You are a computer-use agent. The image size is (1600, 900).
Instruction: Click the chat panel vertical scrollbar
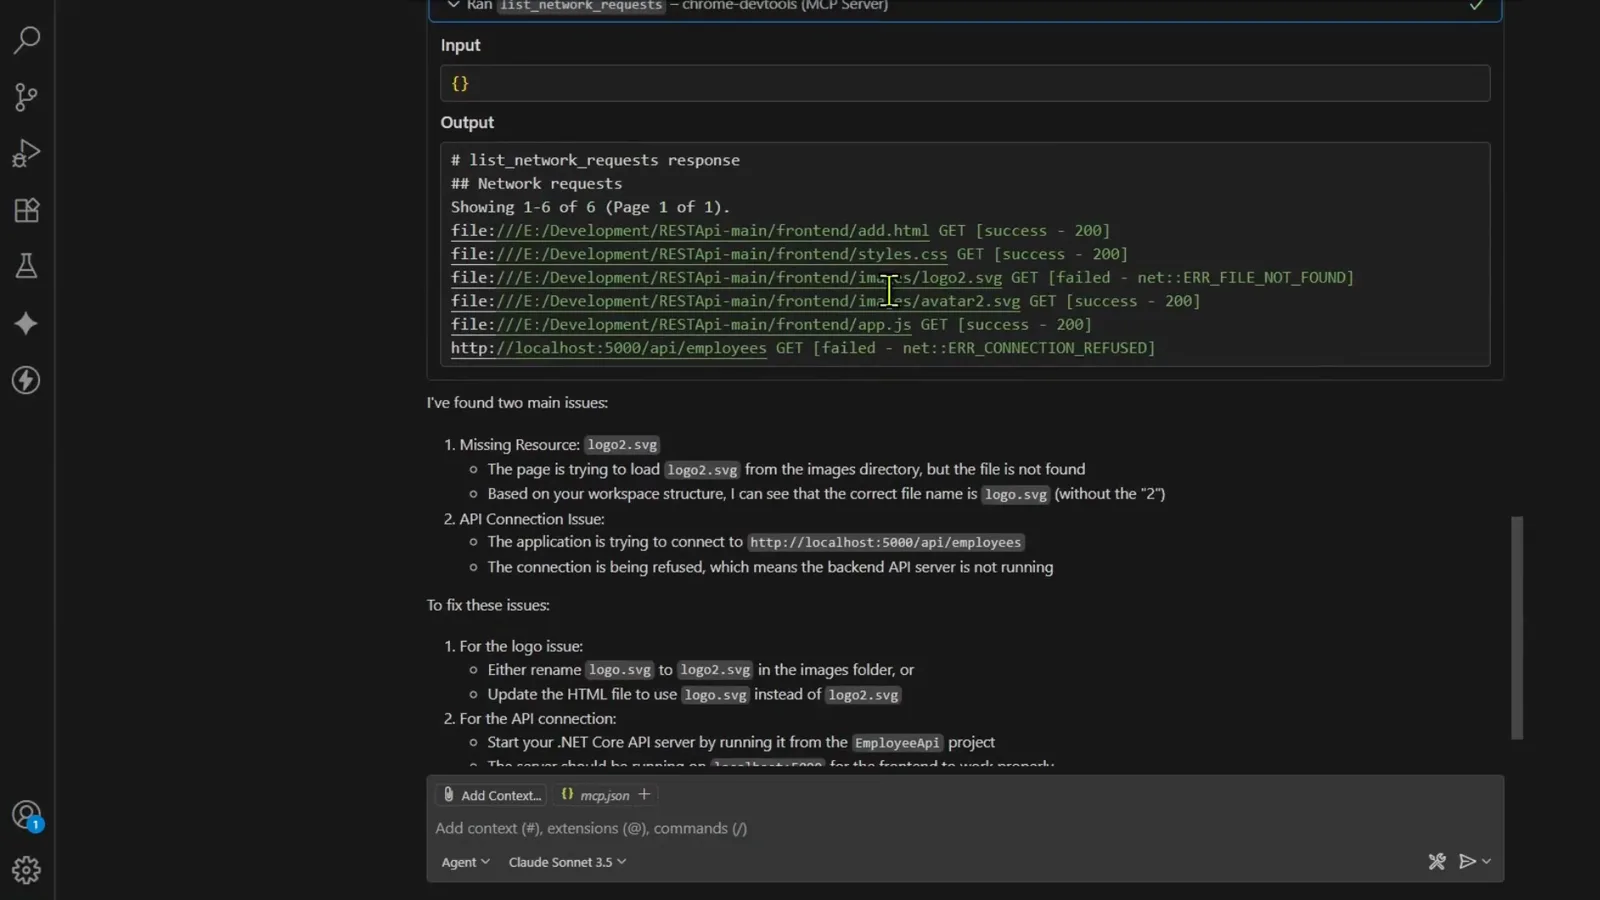click(1517, 628)
